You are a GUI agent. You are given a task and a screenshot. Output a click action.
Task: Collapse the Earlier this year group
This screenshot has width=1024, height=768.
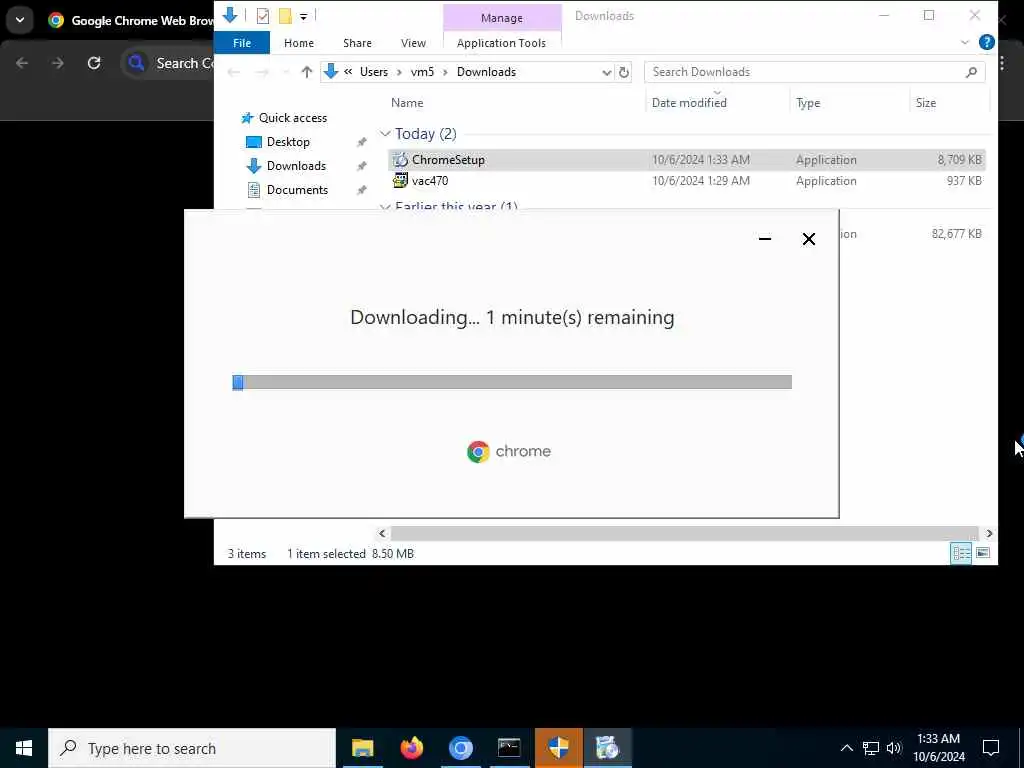(385, 206)
